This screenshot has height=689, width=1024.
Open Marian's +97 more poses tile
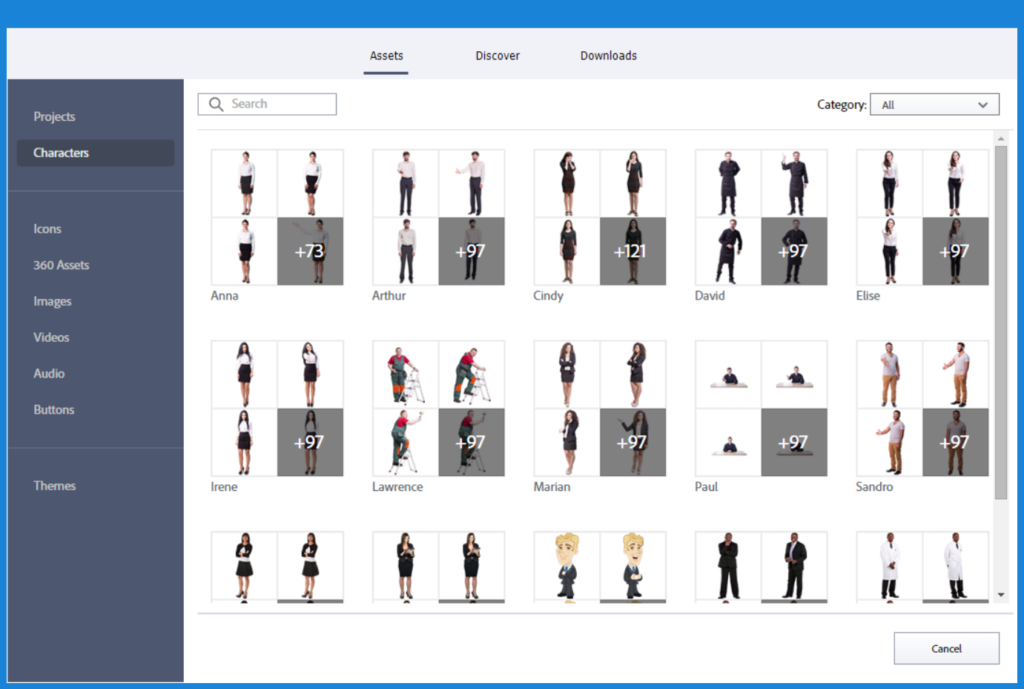pyautogui.click(x=633, y=442)
